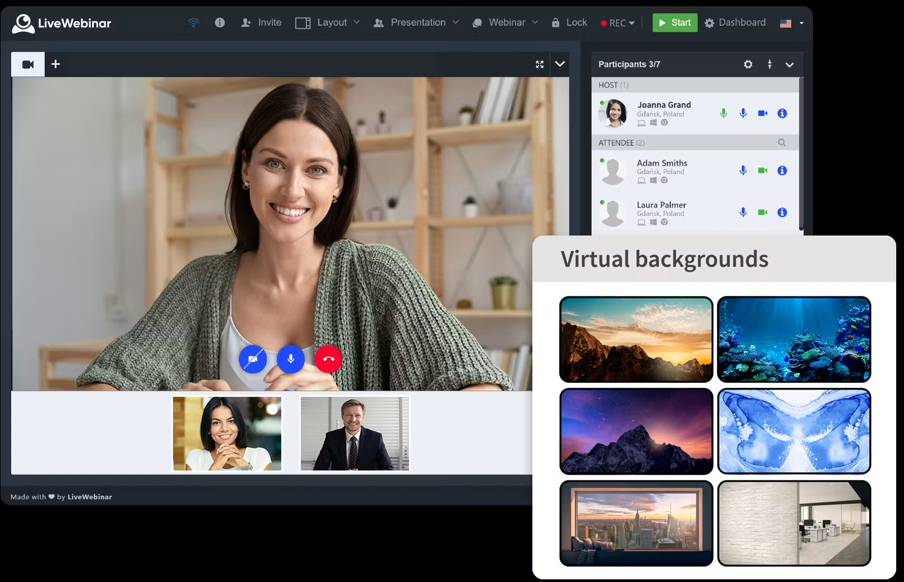Image resolution: width=904 pixels, height=582 pixels.
Task: Select the man in suit video thumbnail
Action: 355,433
